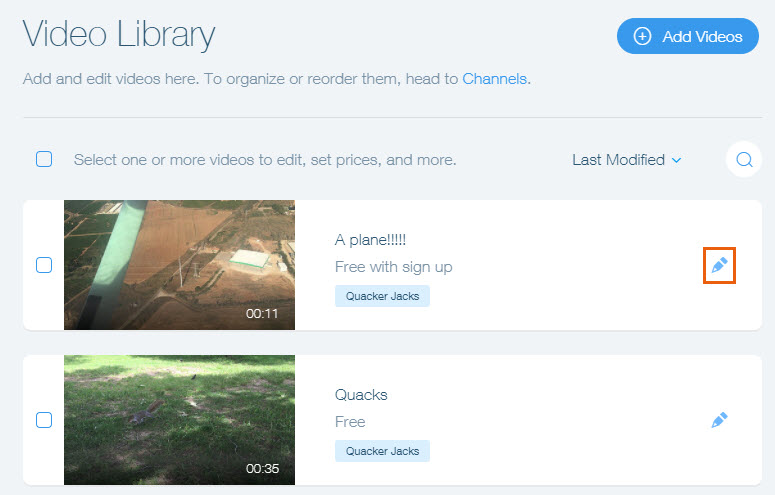Click Quacker Jacks tag on A plane!!!!!
Viewport: 775px width, 495px height.
pyautogui.click(x=382, y=296)
